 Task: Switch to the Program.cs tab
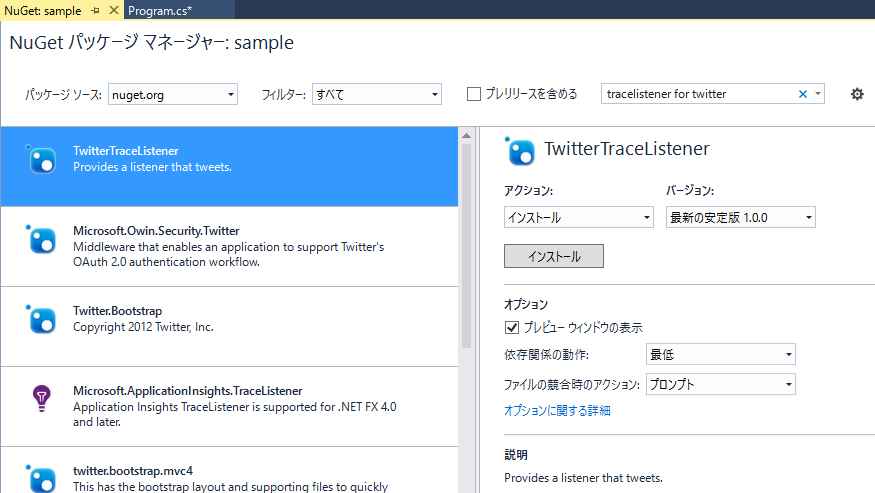click(x=160, y=10)
